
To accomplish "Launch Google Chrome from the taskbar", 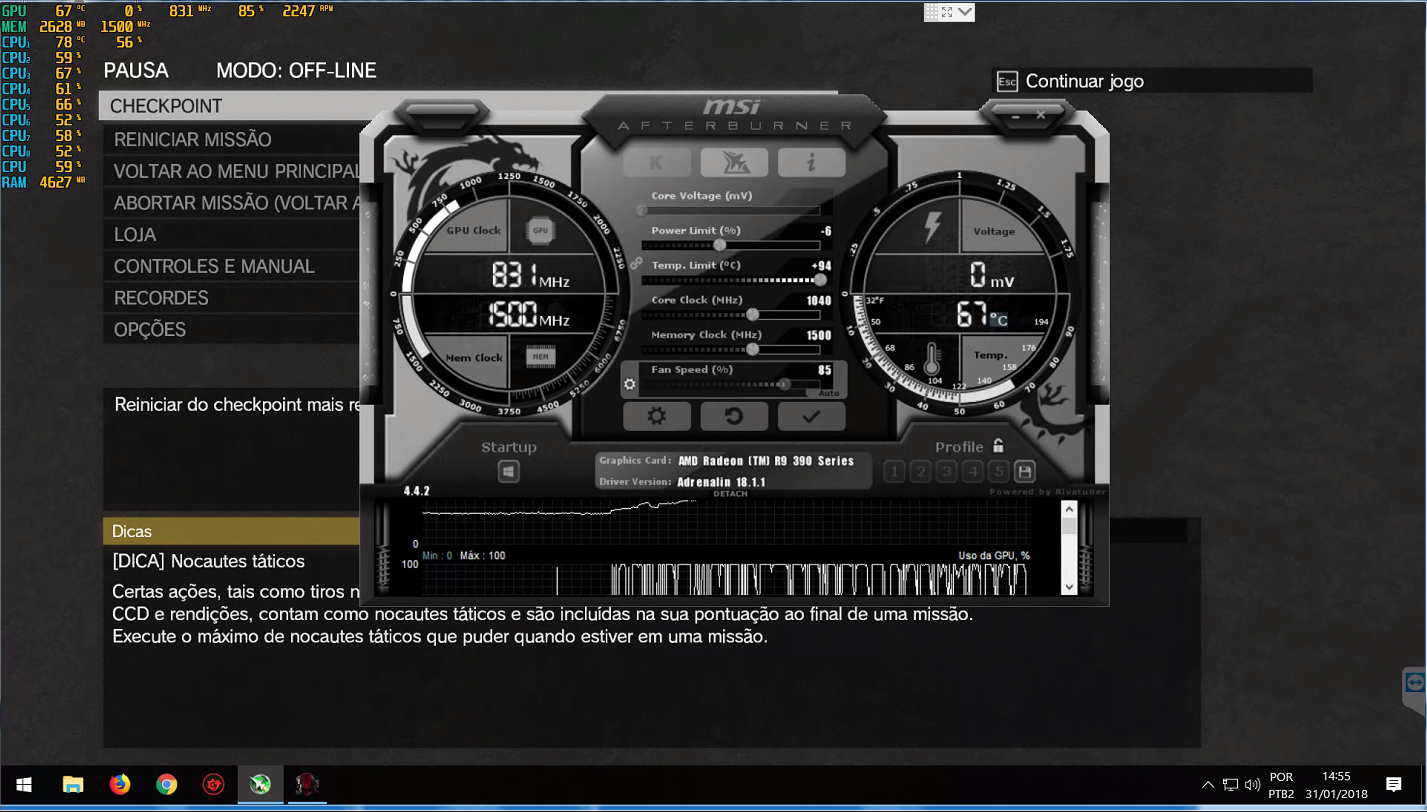I will pyautogui.click(x=167, y=785).
